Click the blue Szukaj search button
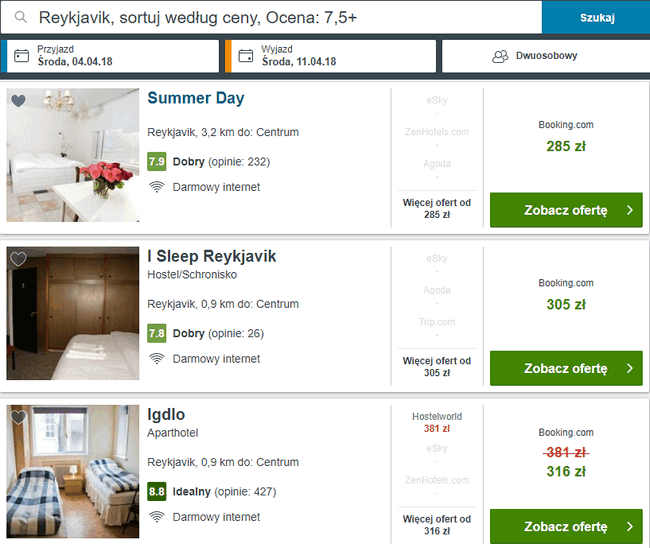Image resolution: width=650 pixels, height=548 pixels. click(596, 17)
